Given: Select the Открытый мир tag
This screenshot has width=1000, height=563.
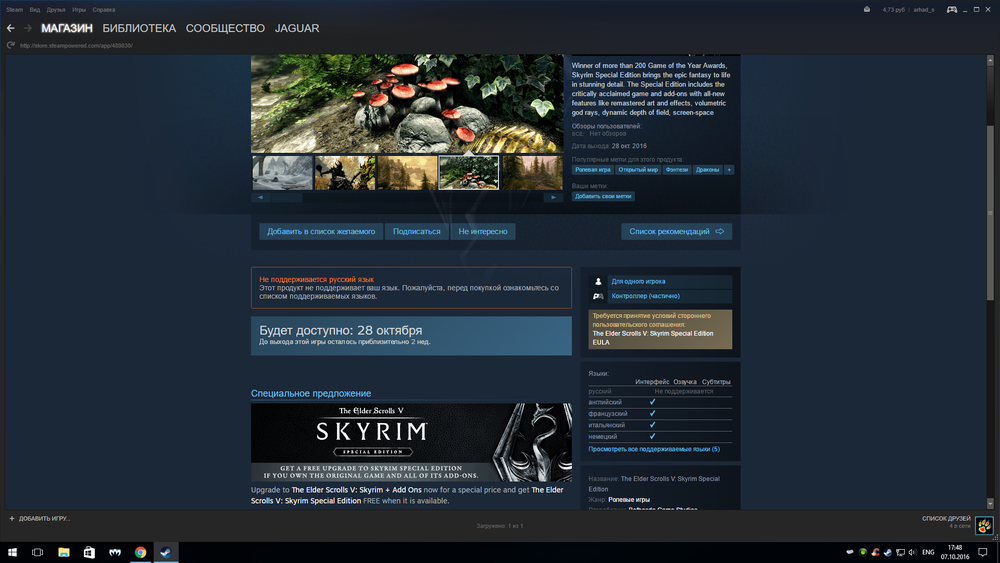Looking at the screenshot, I should 638,170.
